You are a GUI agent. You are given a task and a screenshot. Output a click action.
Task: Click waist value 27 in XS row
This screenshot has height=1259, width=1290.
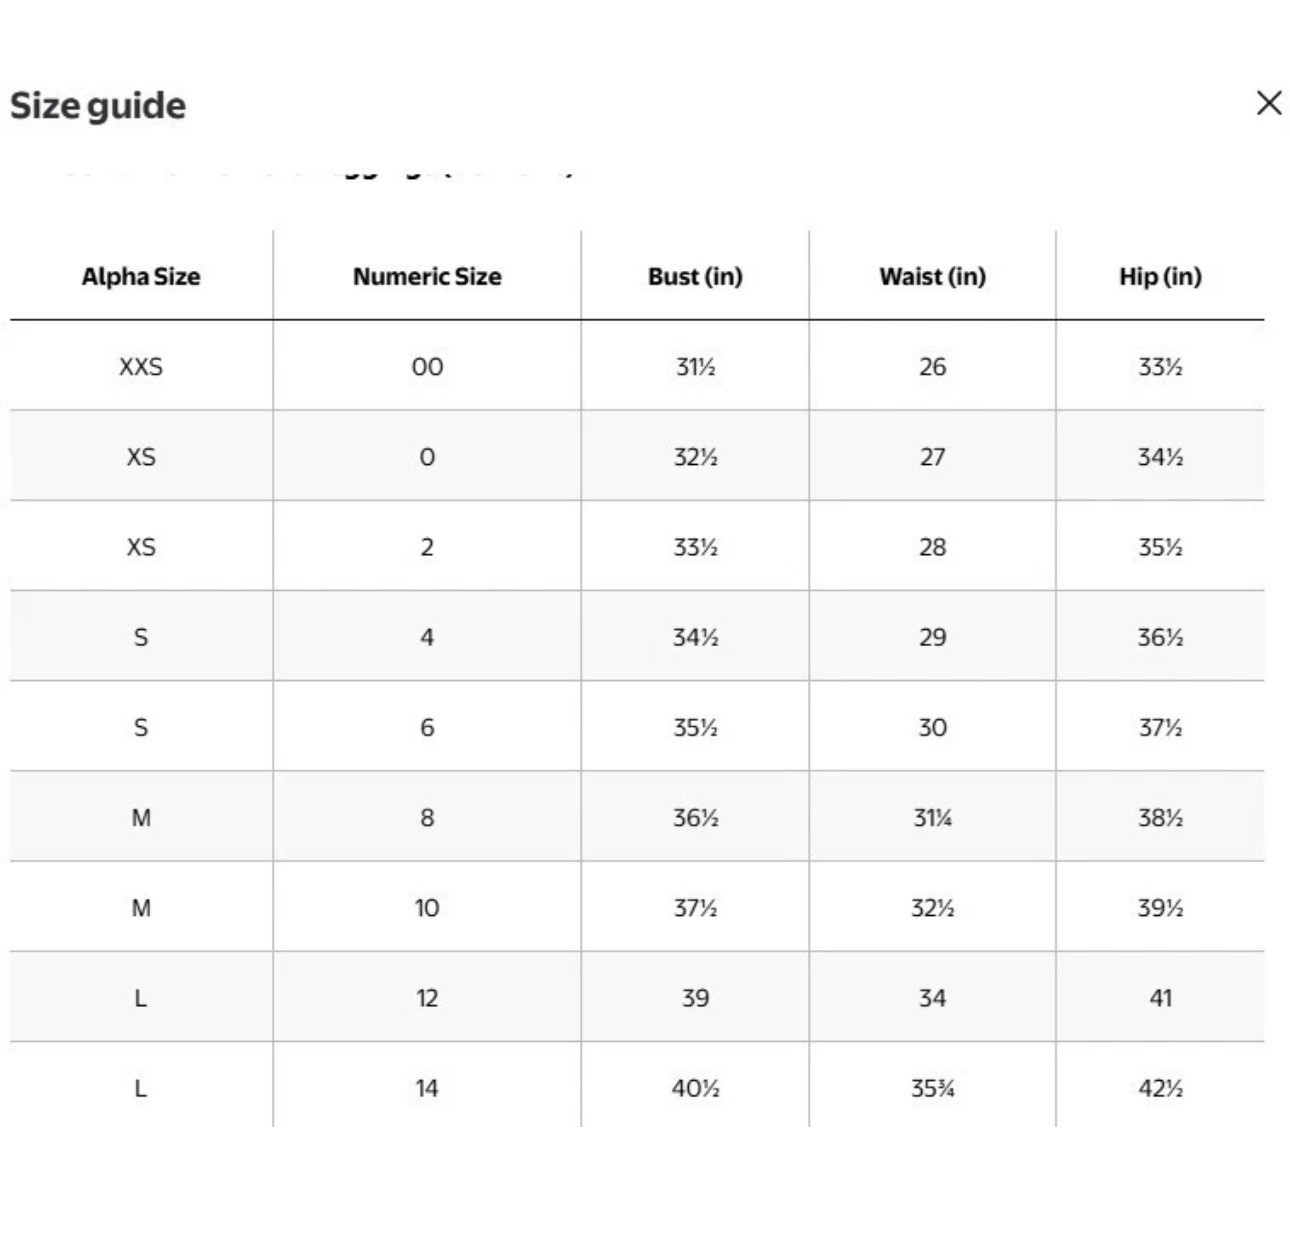[x=932, y=457]
